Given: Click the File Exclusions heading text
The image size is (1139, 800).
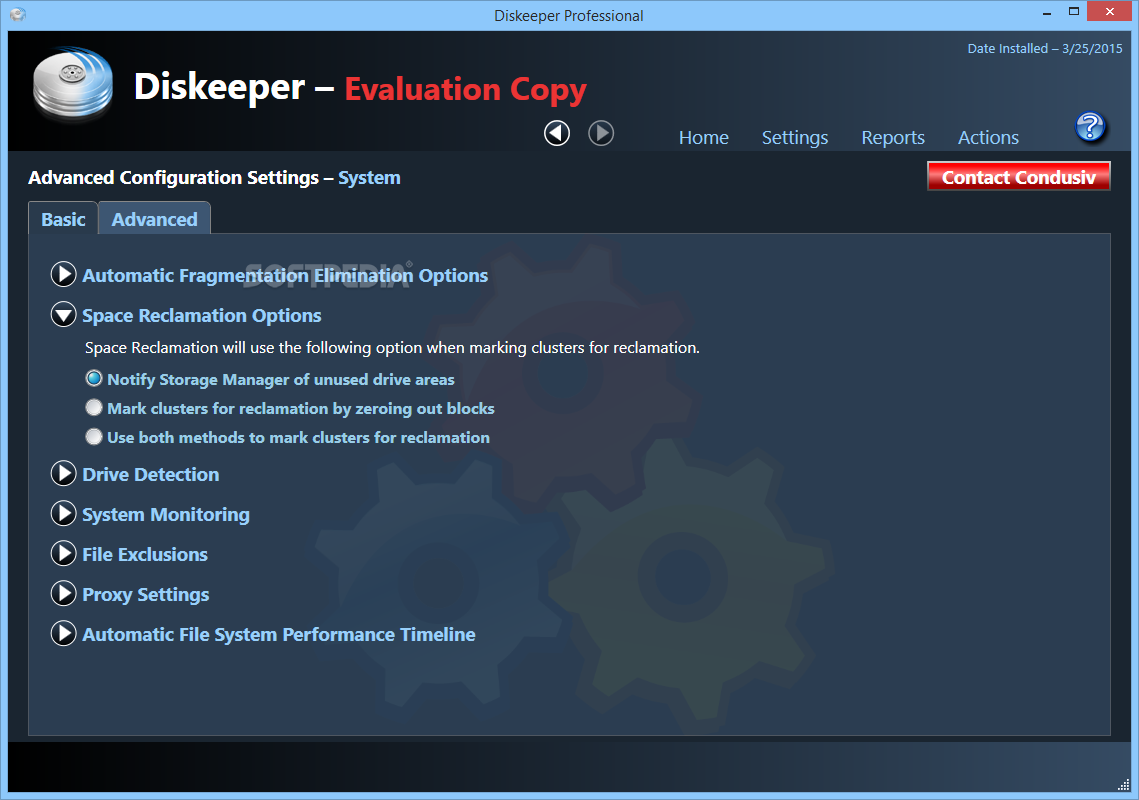Looking at the screenshot, I should [x=145, y=554].
